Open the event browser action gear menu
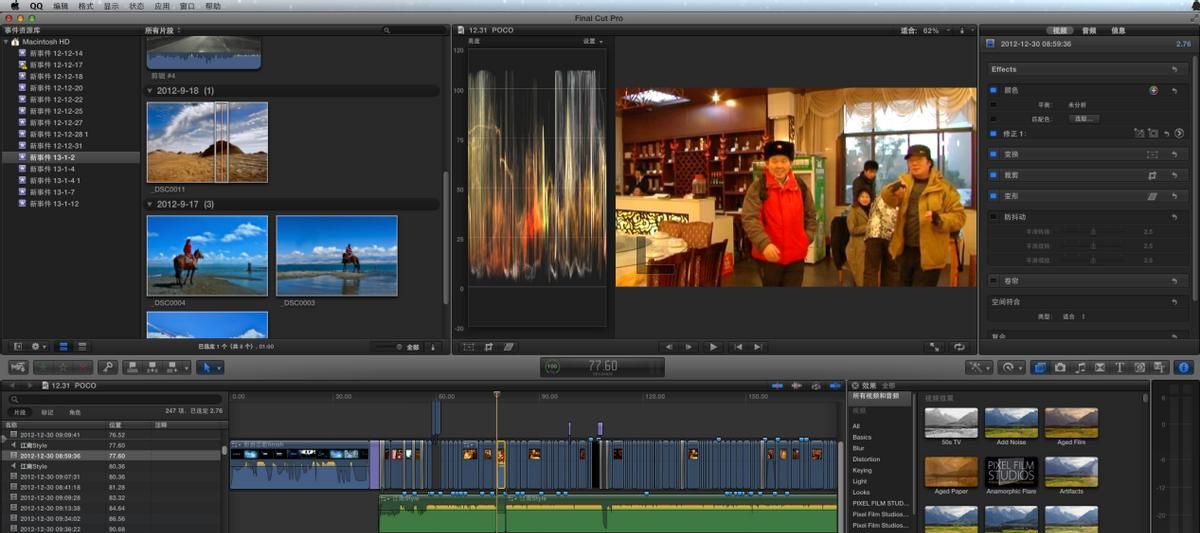The height and width of the screenshot is (533, 1200). (x=41, y=347)
